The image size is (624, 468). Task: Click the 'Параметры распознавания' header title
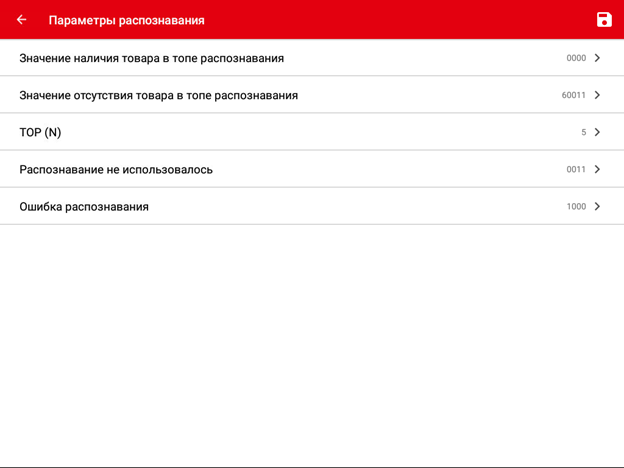click(x=126, y=20)
